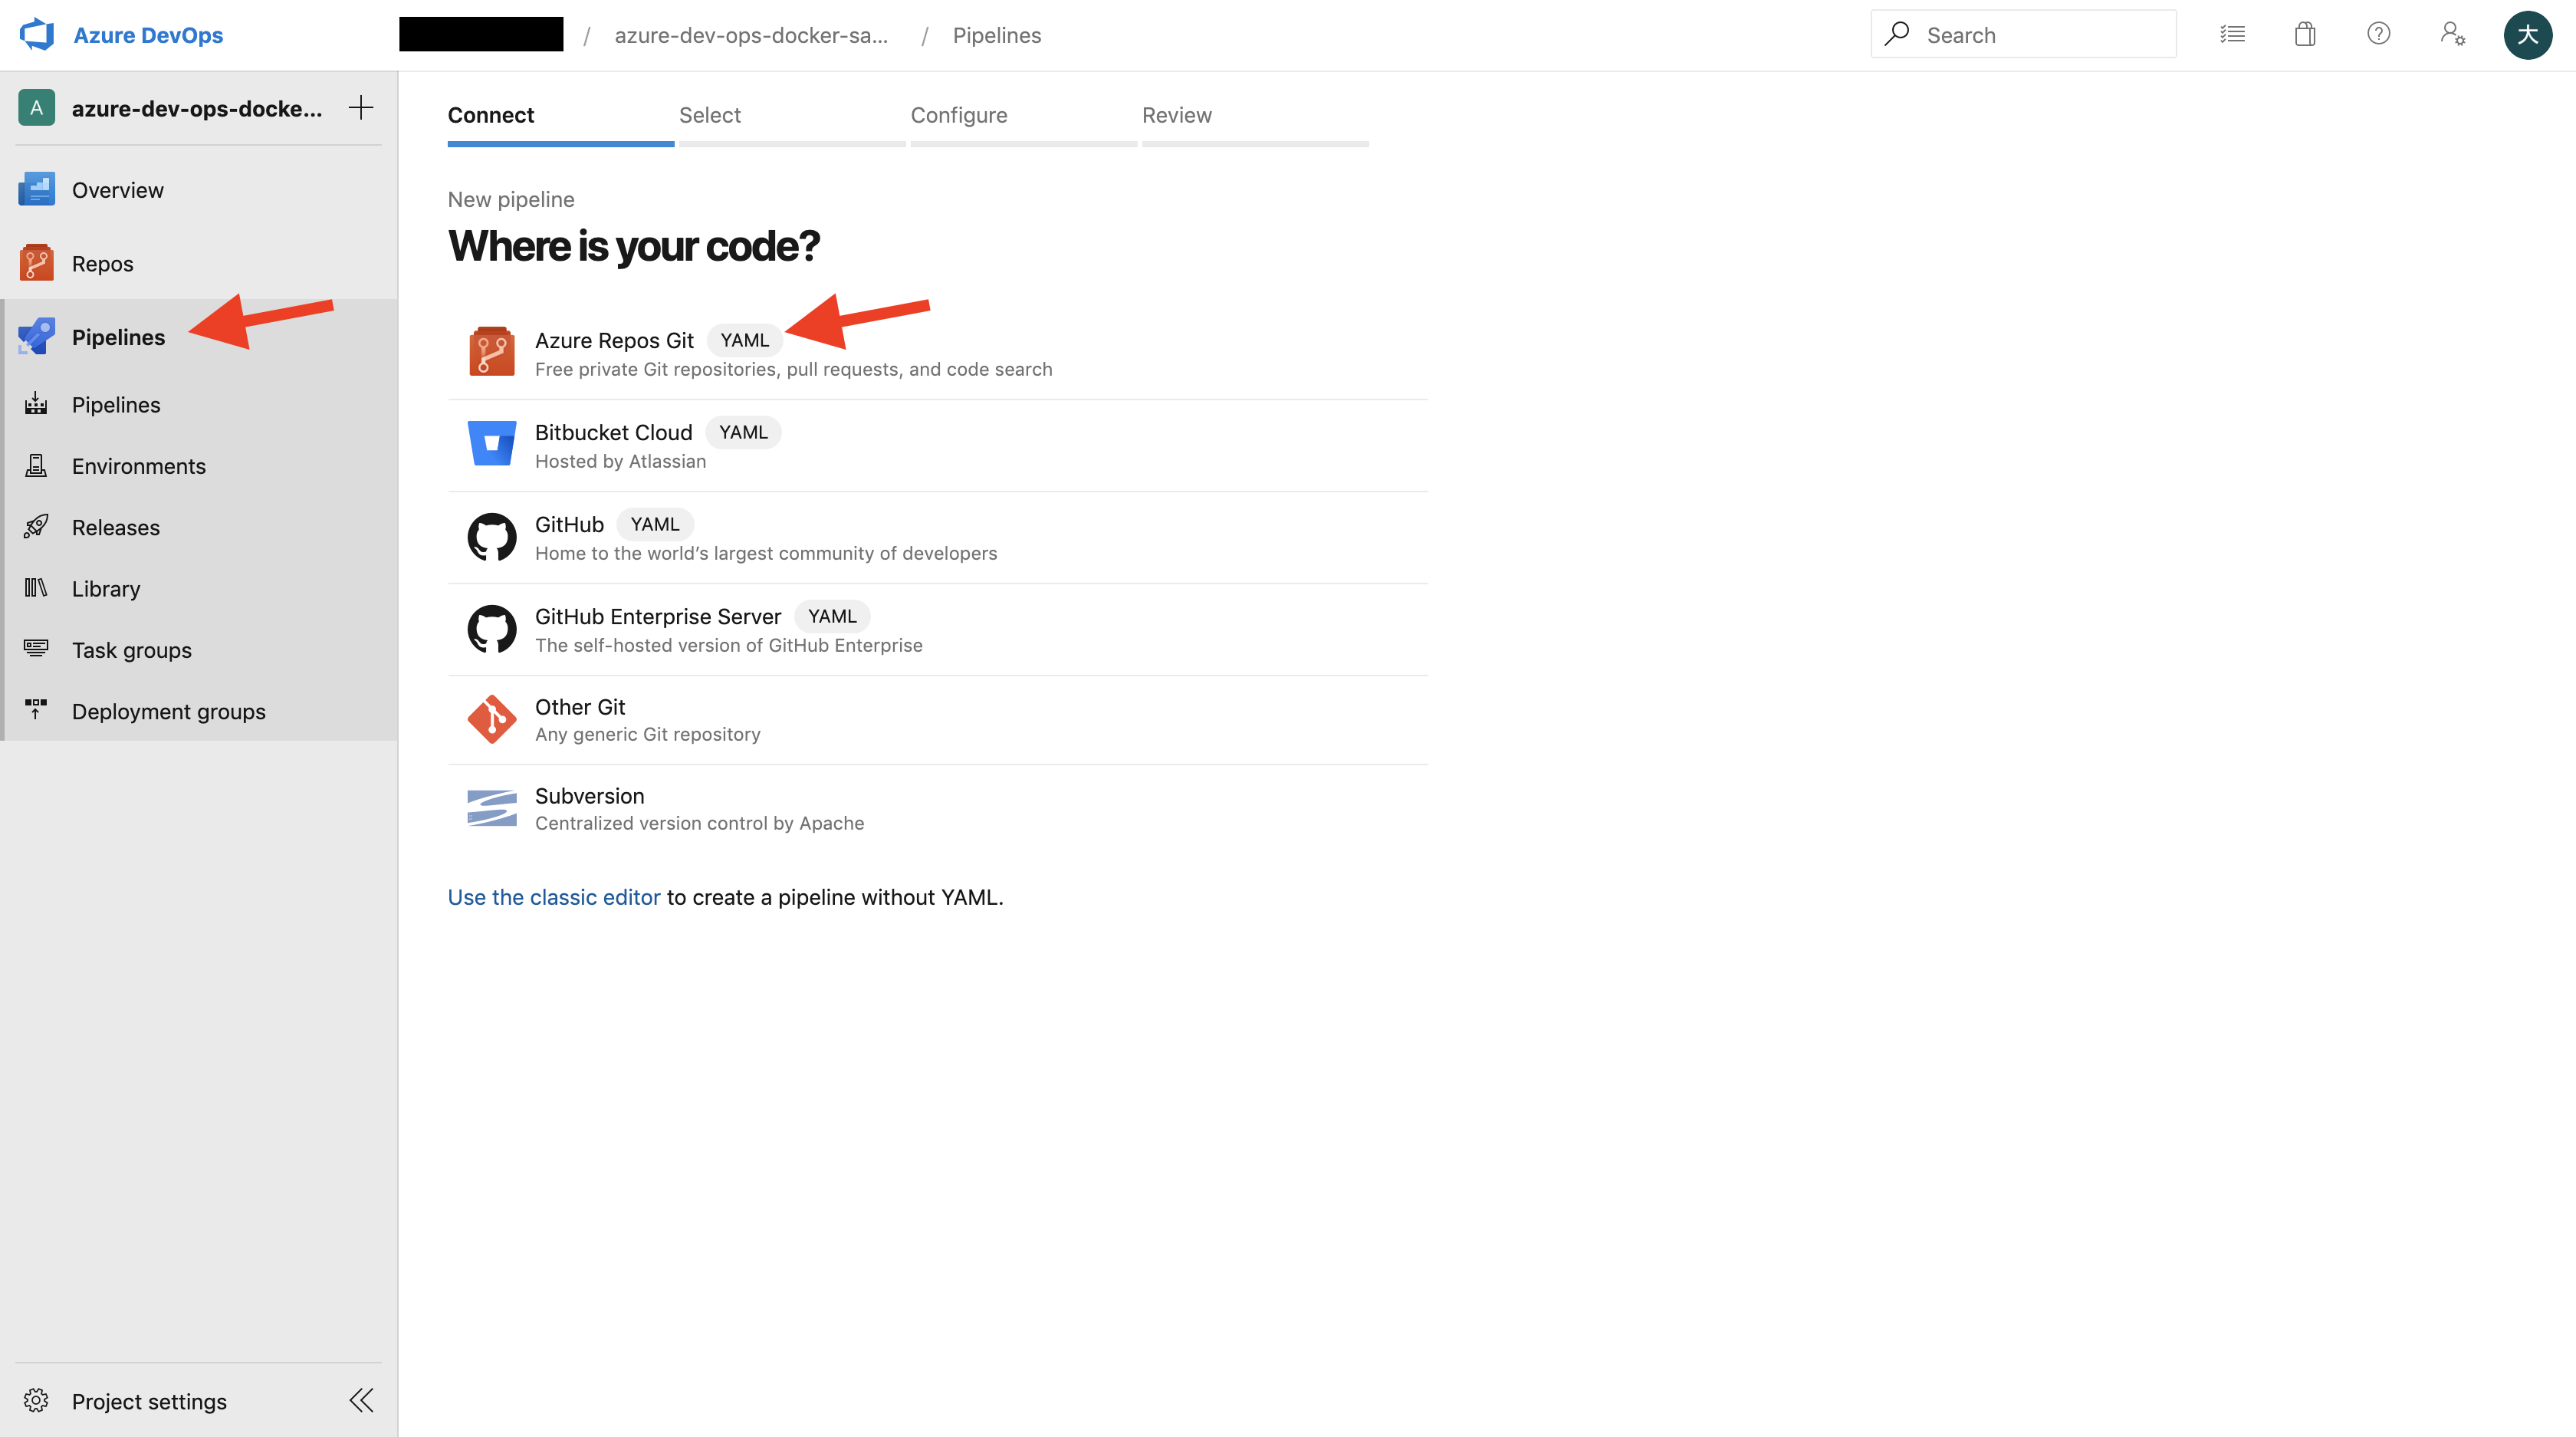This screenshot has width=2576, height=1437.
Task: Select the Connect step tab
Action: 560,121
